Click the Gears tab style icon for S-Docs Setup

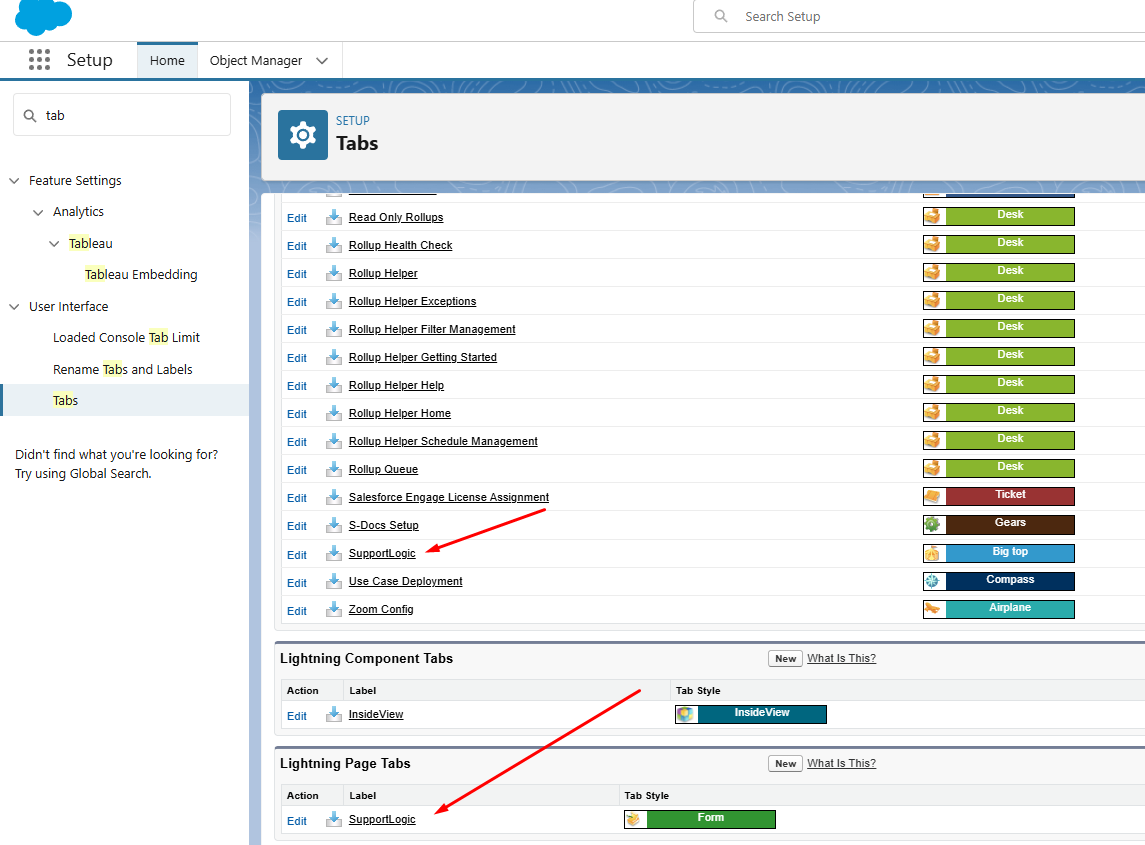933,524
